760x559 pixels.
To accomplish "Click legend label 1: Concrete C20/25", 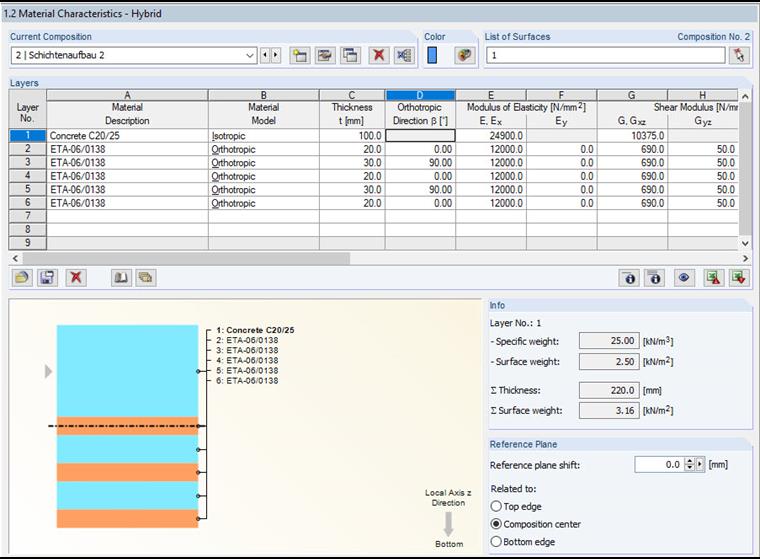I will [x=255, y=330].
